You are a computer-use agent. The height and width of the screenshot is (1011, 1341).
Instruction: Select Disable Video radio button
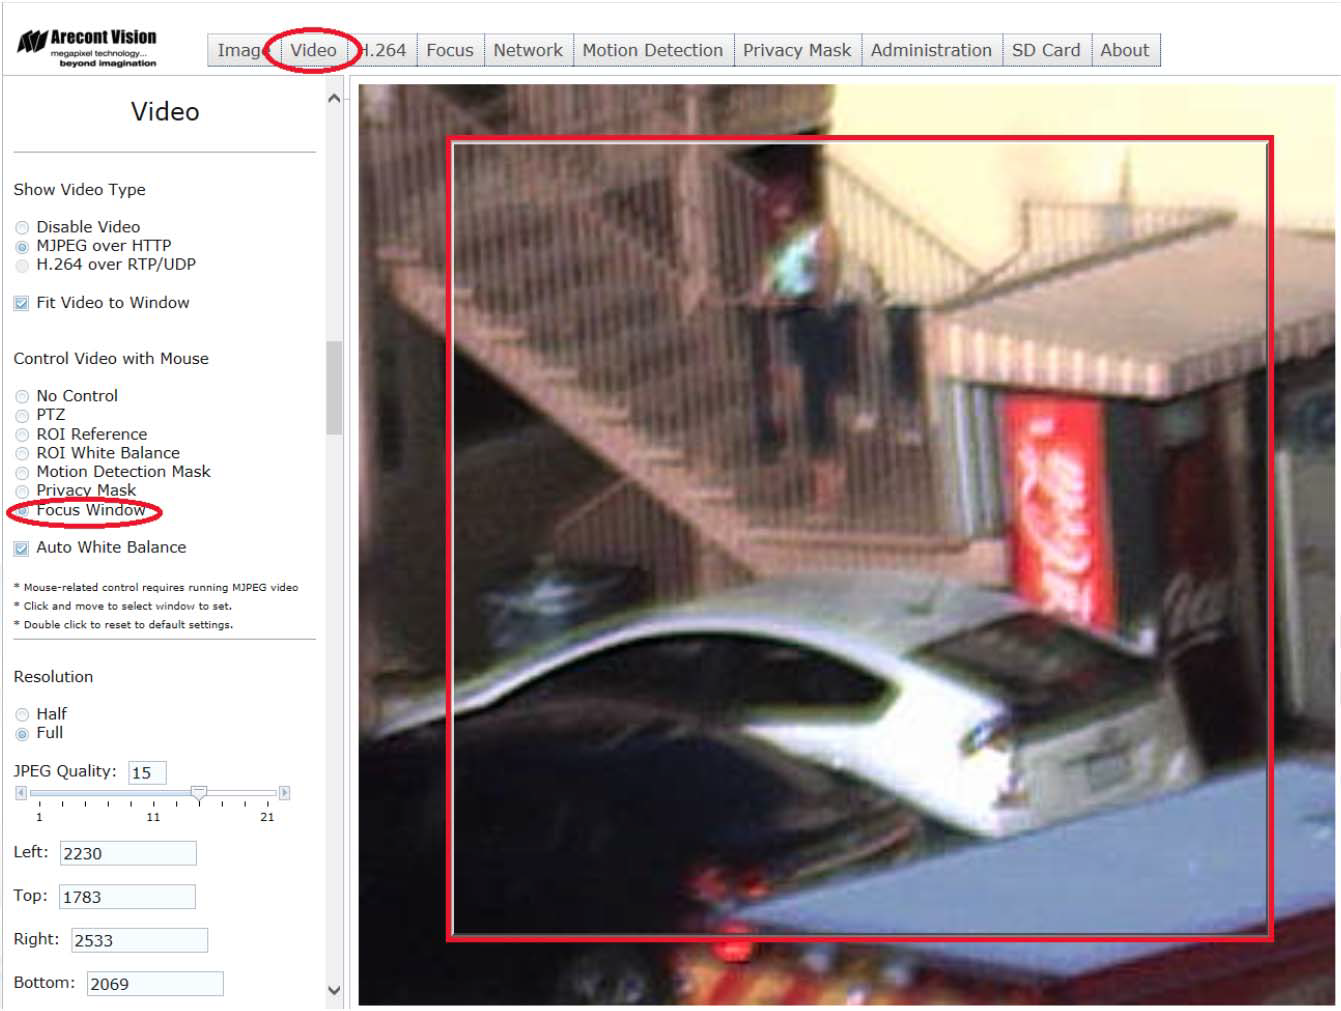[22, 228]
